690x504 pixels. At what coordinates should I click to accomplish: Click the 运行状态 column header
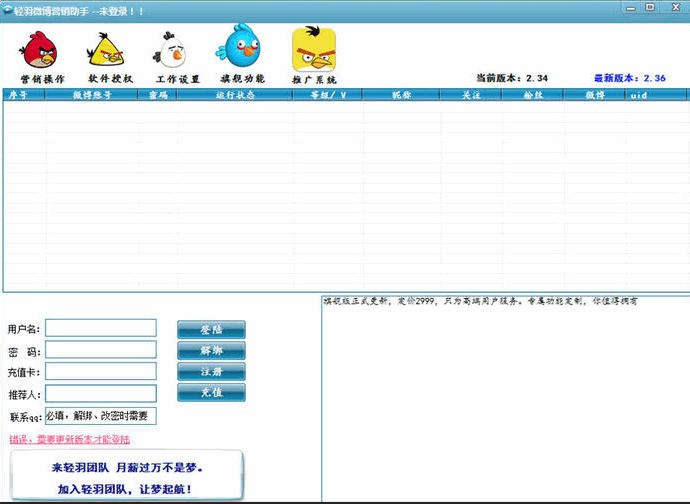point(235,96)
